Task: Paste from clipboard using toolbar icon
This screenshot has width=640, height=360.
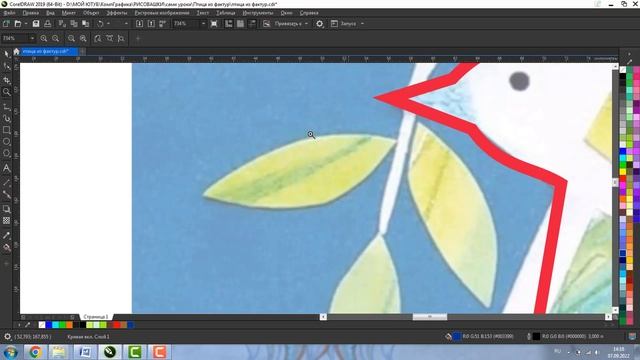Action: coord(85,24)
